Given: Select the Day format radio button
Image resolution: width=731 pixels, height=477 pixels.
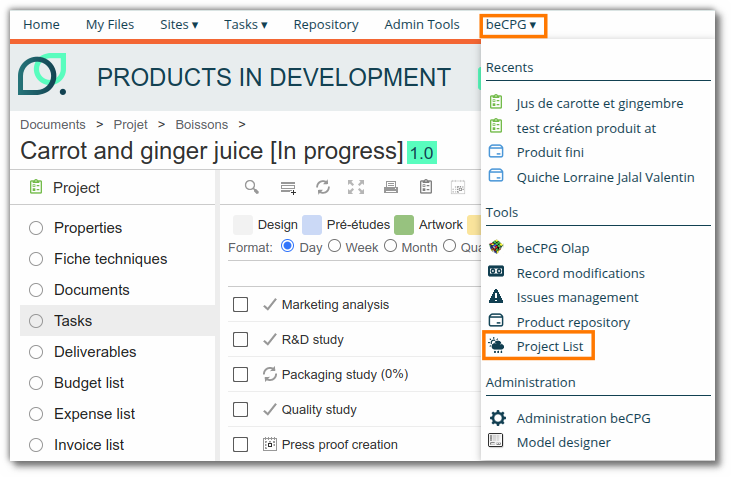Looking at the screenshot, I should point(288,246).
